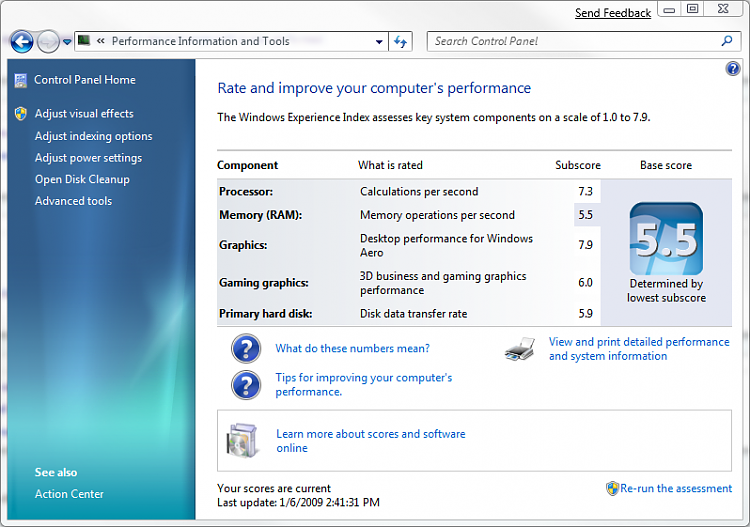The height and width of the screenshot is (527, 750).
Task: Open What do these numbers mean?
Action: 353,349
